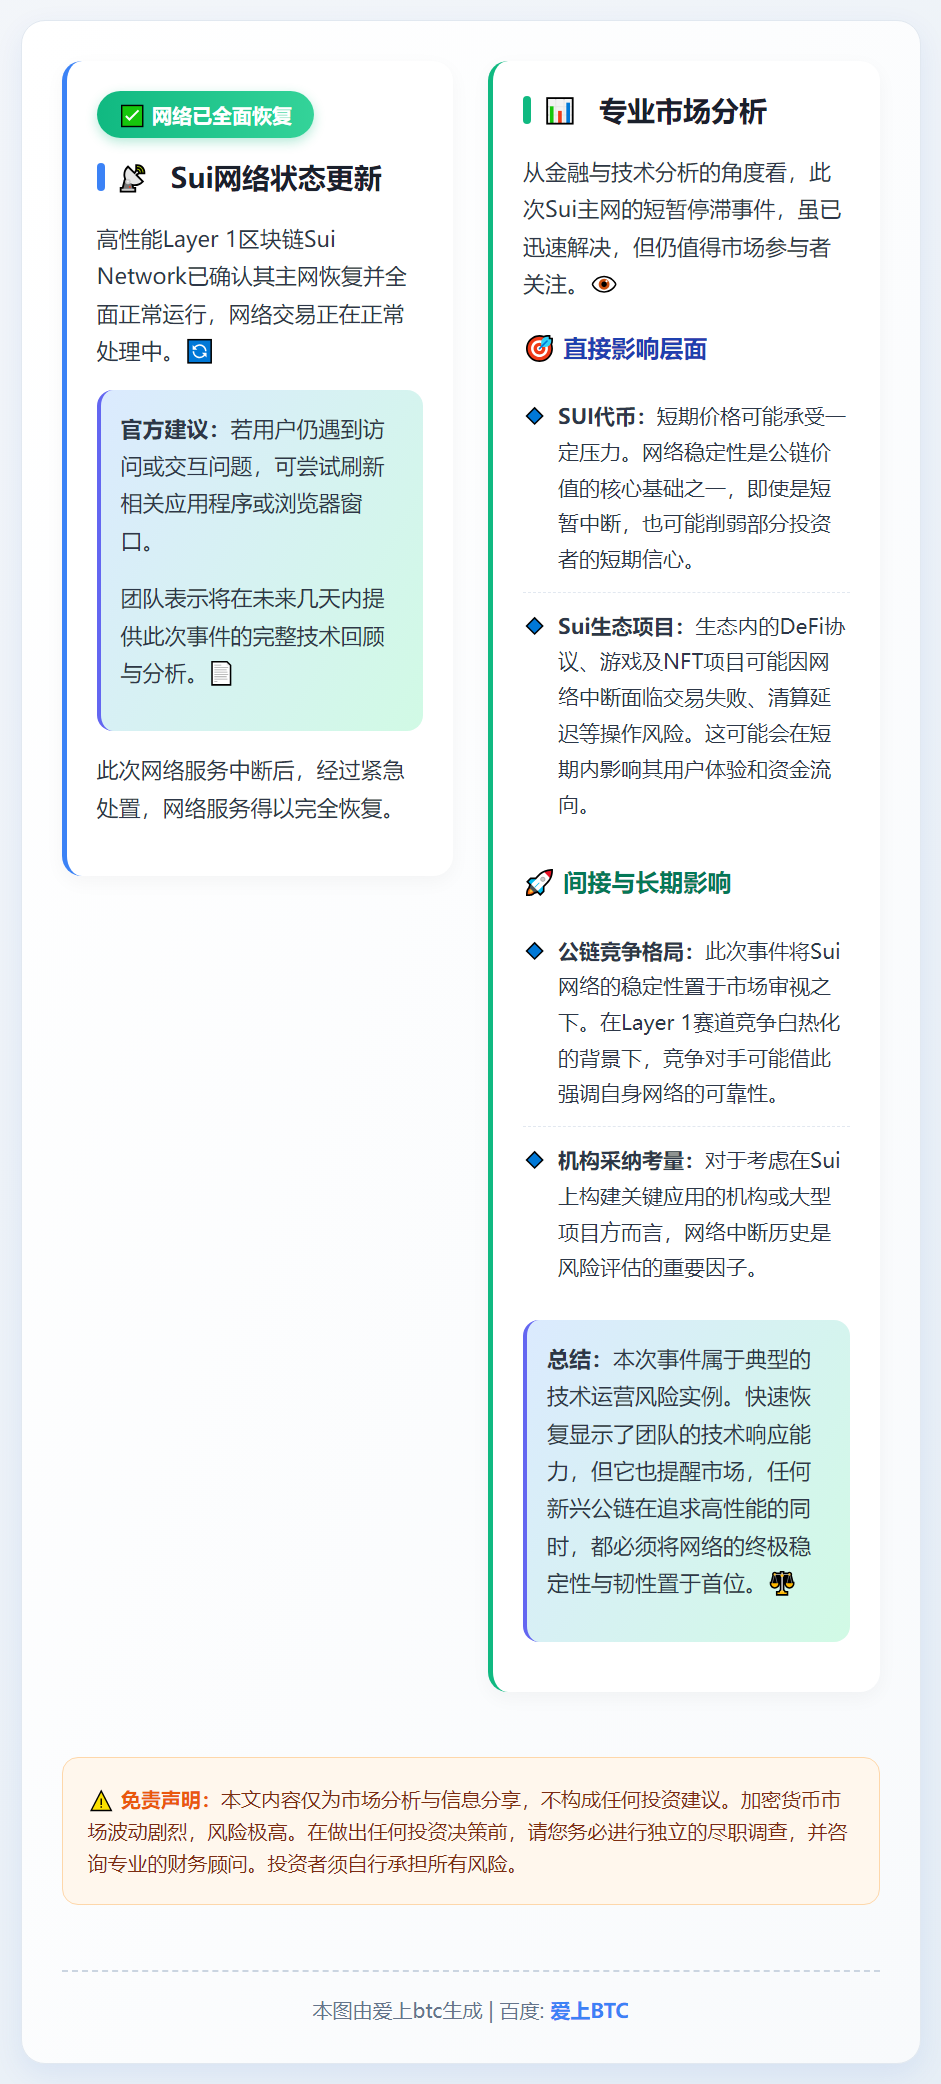Select the 'Sui生态项目:' bold label
The height and width of the screenshot is (2084, 941).
click(x=621, y=626)
